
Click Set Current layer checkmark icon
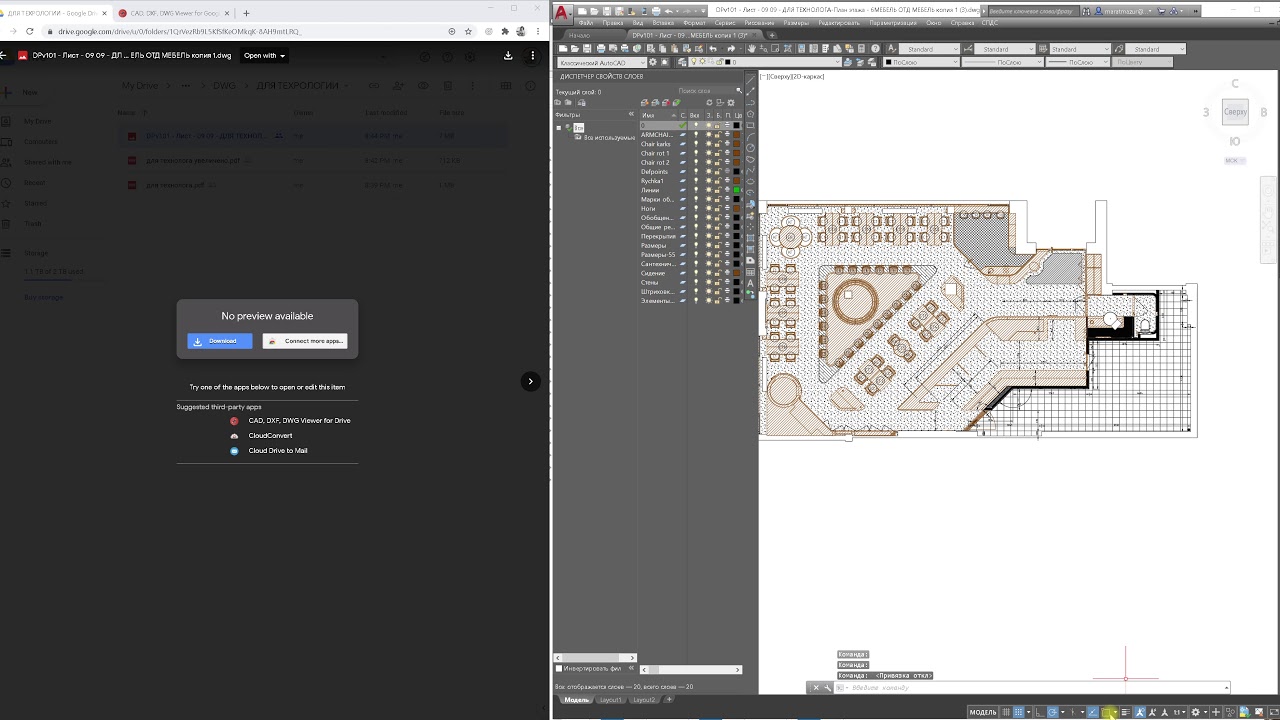[x=676, y=103]
